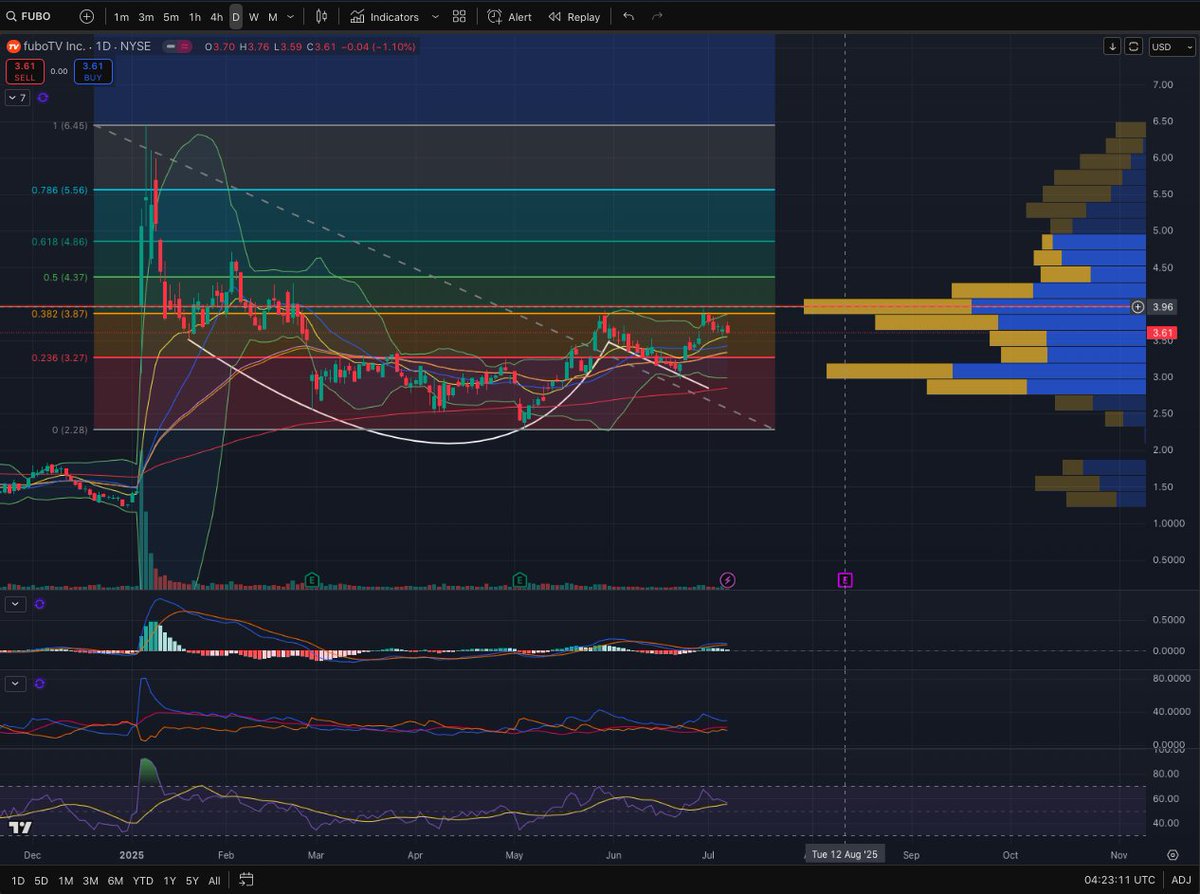Click the May earnings E marker
The width and height of the screenshot is (1200, 894).
520,579
